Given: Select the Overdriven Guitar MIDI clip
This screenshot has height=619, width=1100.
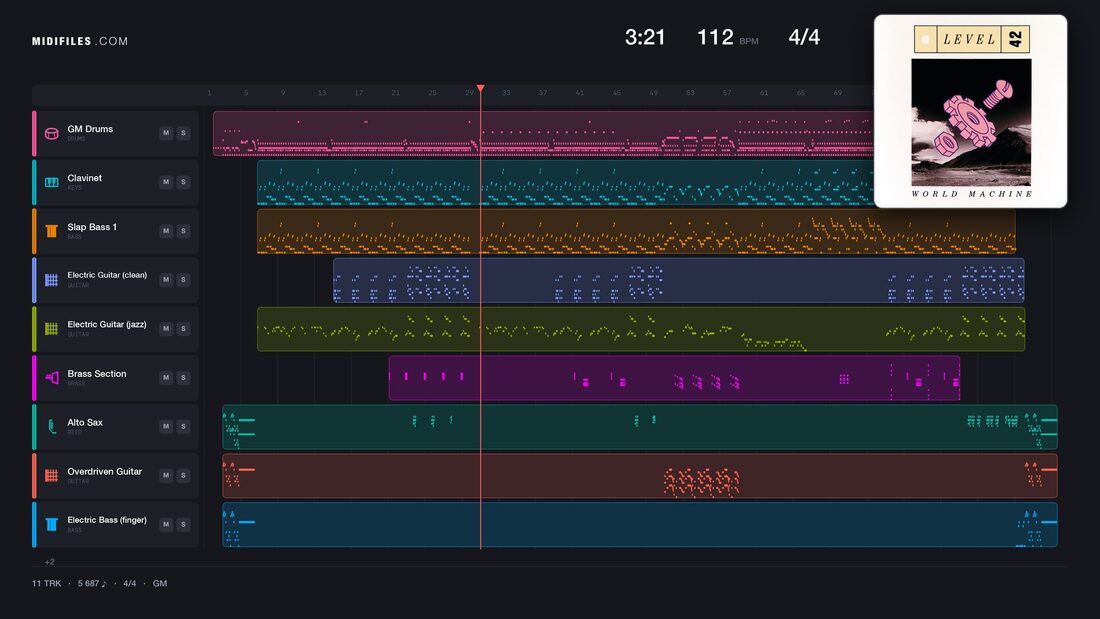Looking at the screenshot, I should 640,475.
